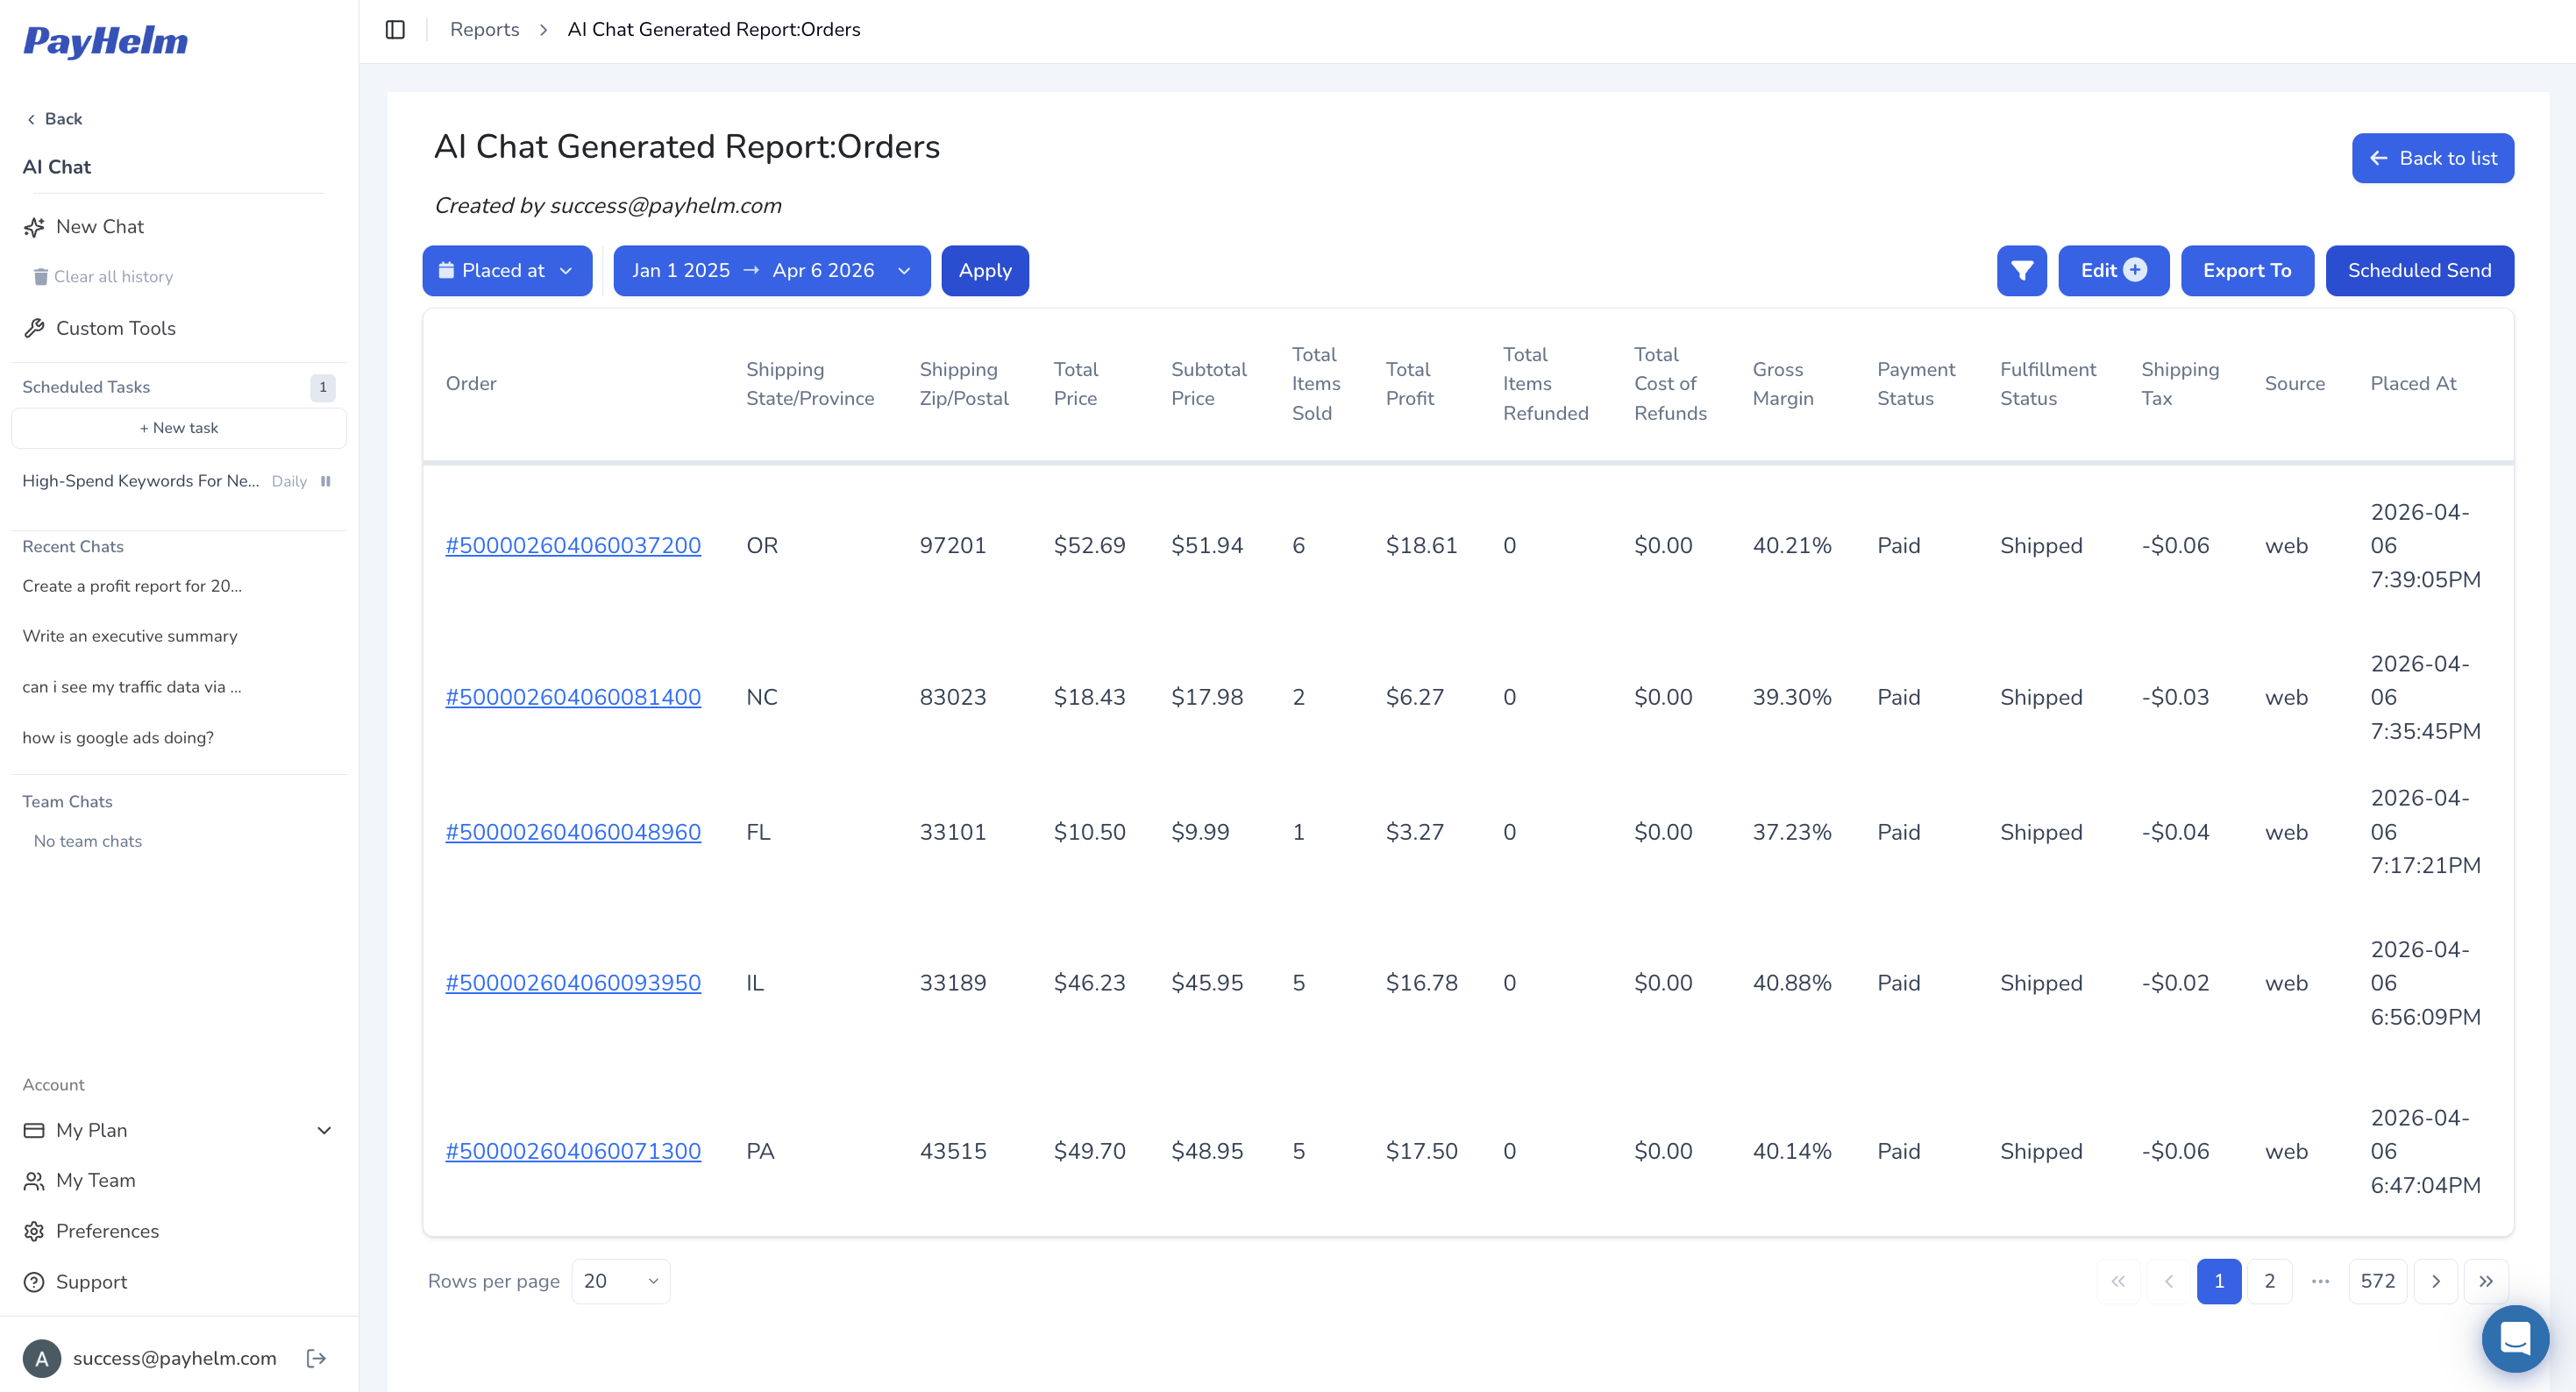Open order #500002604060093950

click(573, 983)
